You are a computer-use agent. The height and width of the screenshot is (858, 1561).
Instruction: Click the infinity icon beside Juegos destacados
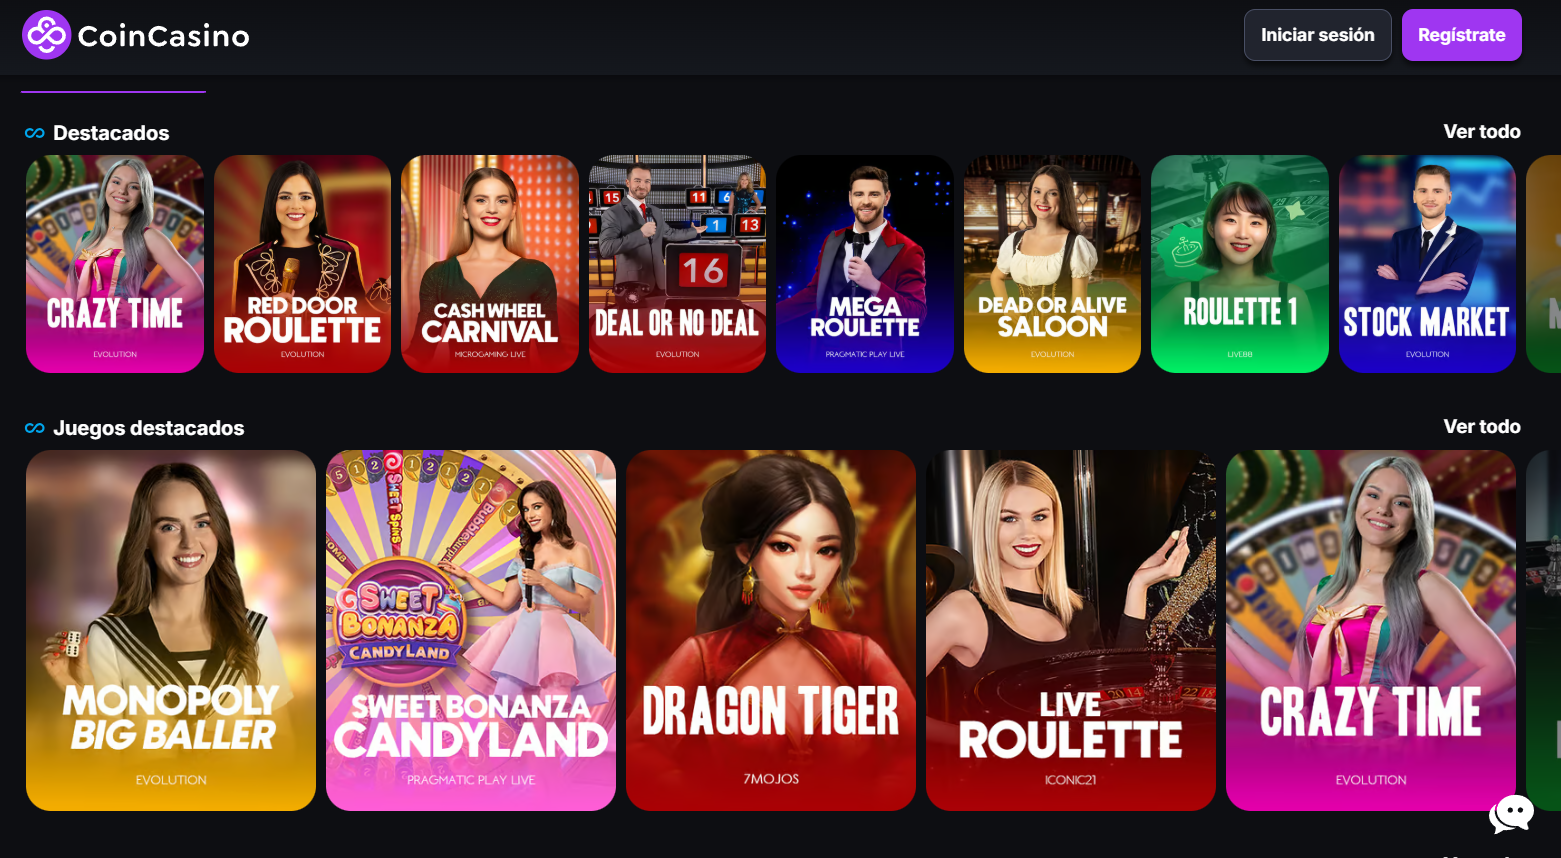(35, 428)
